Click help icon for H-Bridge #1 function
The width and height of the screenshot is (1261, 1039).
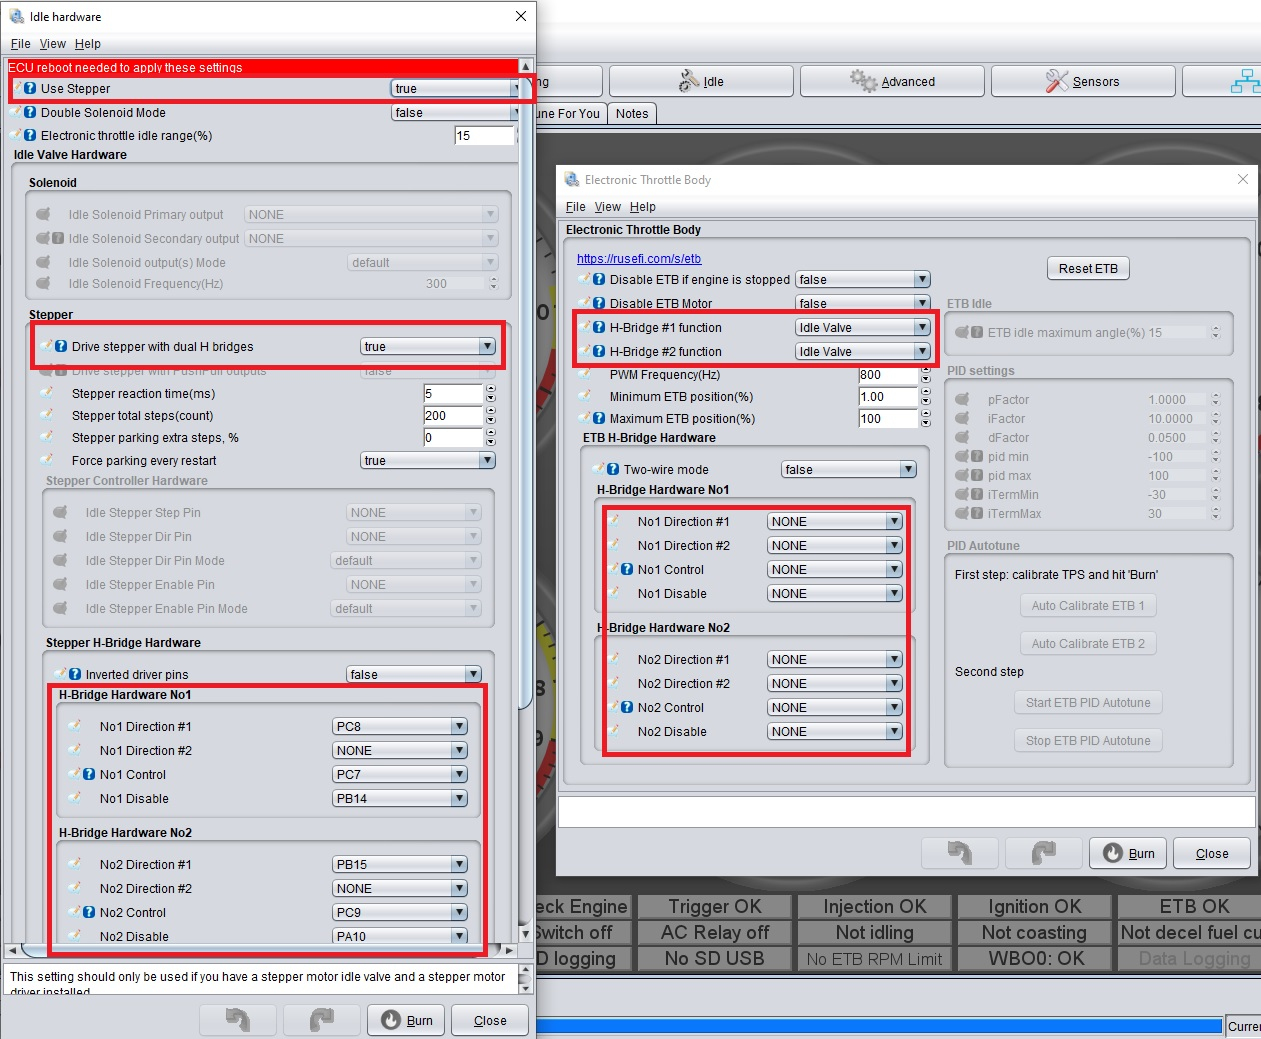tap(599, 327)
